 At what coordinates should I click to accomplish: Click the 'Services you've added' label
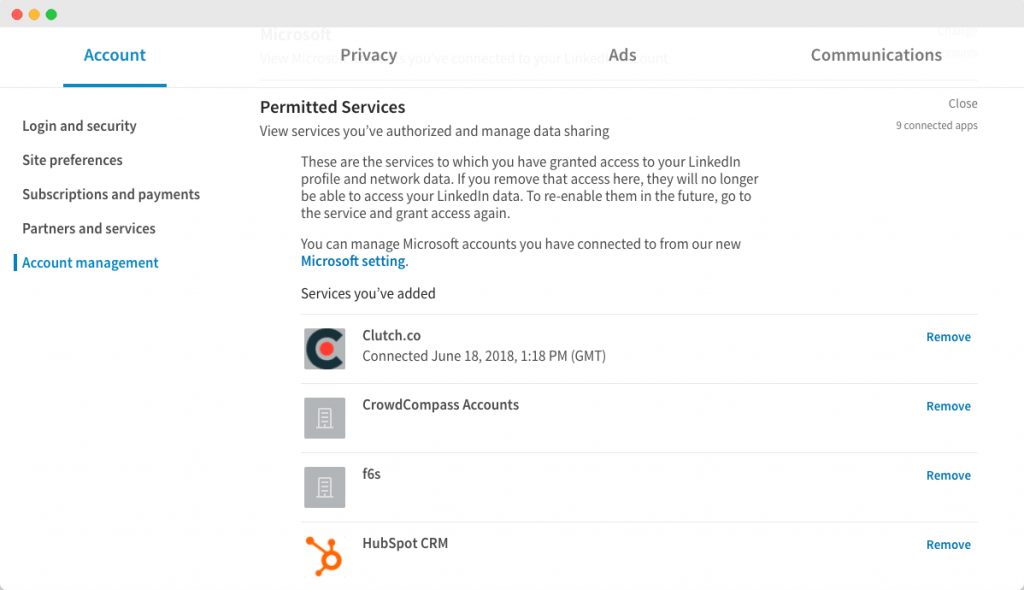[368, 293]
